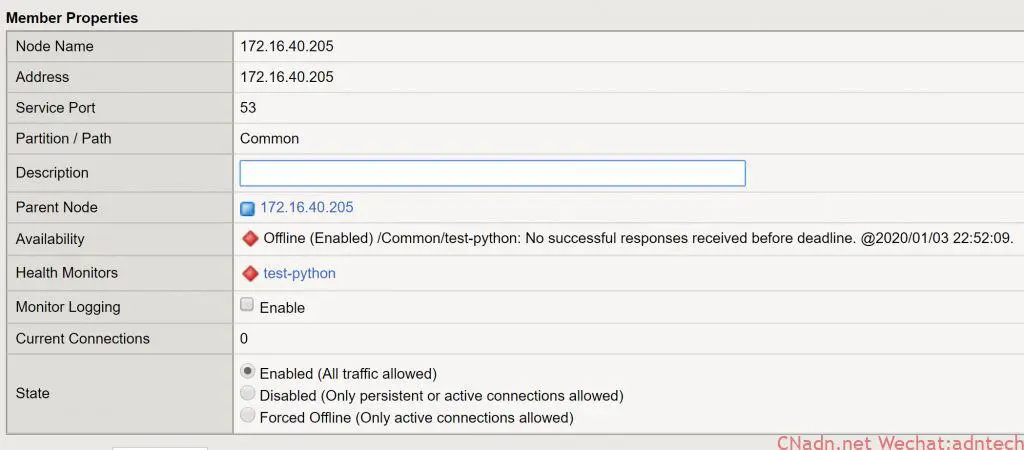Select Enabled (All traffic allowed) radio
Image resolution: width=1024 pixels, height=450 pixels.
(248, 372)
